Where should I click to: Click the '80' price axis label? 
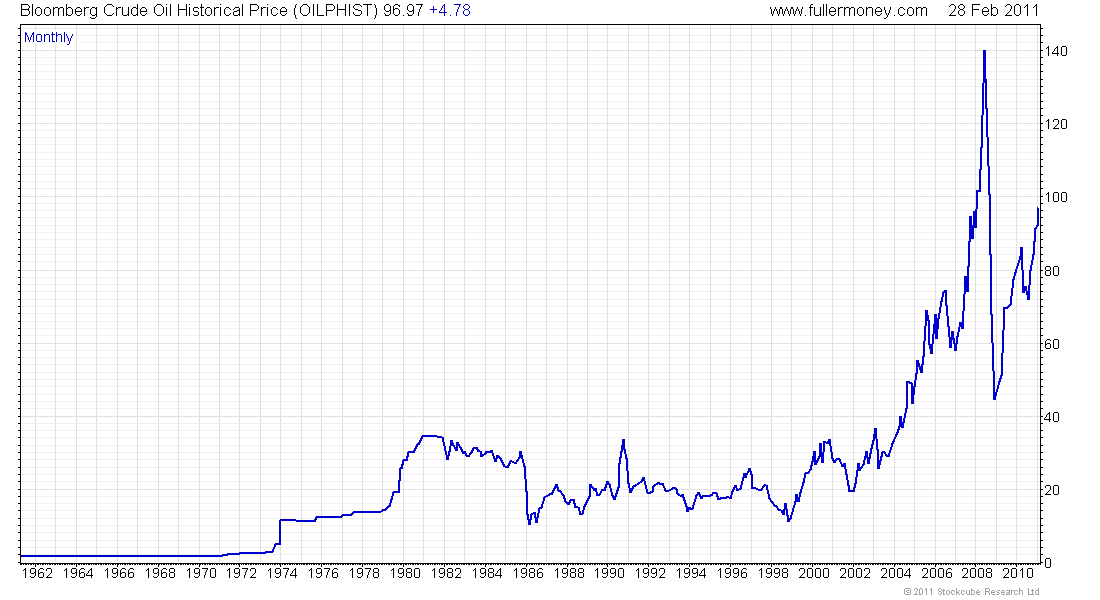tap(1052, 271)
